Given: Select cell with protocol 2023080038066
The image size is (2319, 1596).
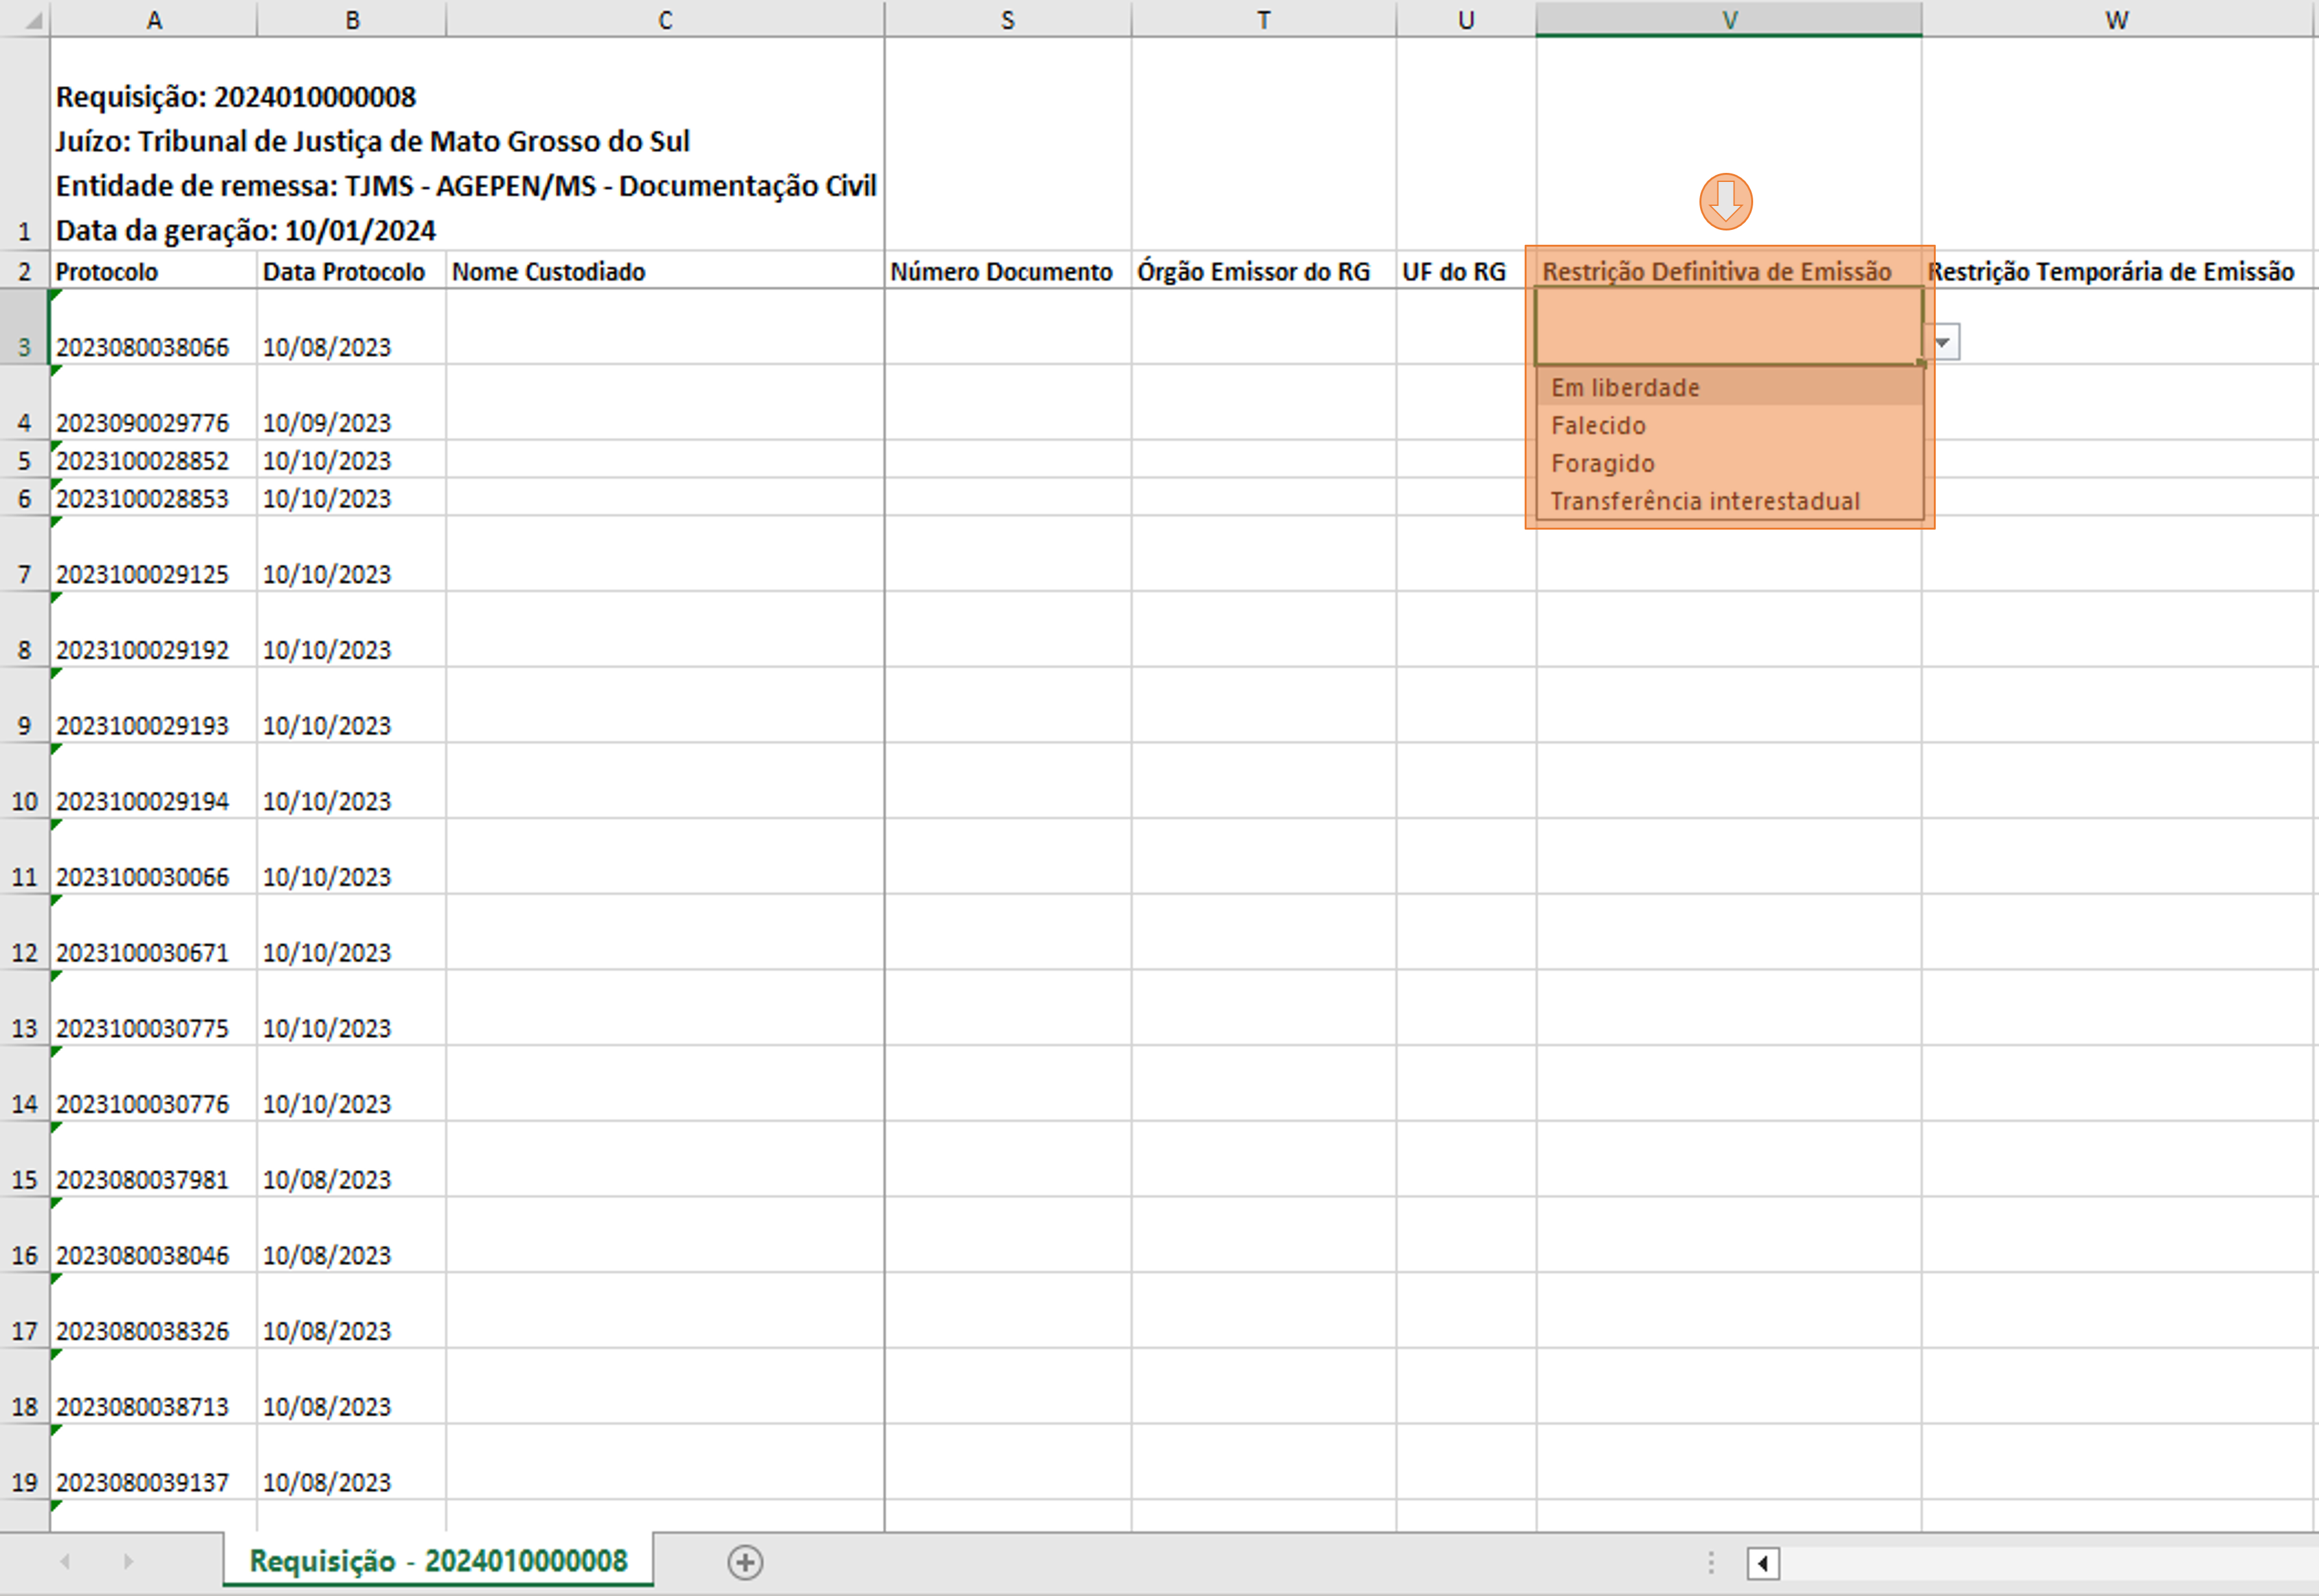Looking at the screenshot, I should [x=153, y=327].
